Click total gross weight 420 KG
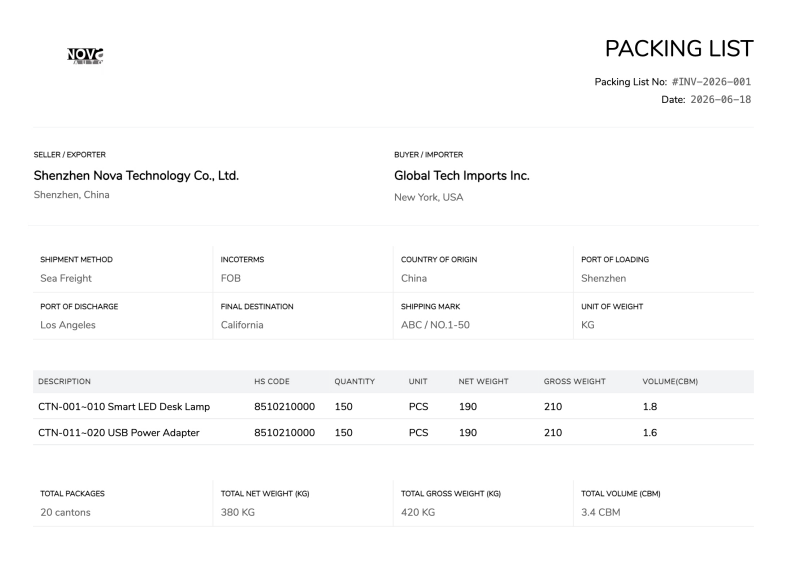This screenshot has width=789, height=567. [418, 512]
